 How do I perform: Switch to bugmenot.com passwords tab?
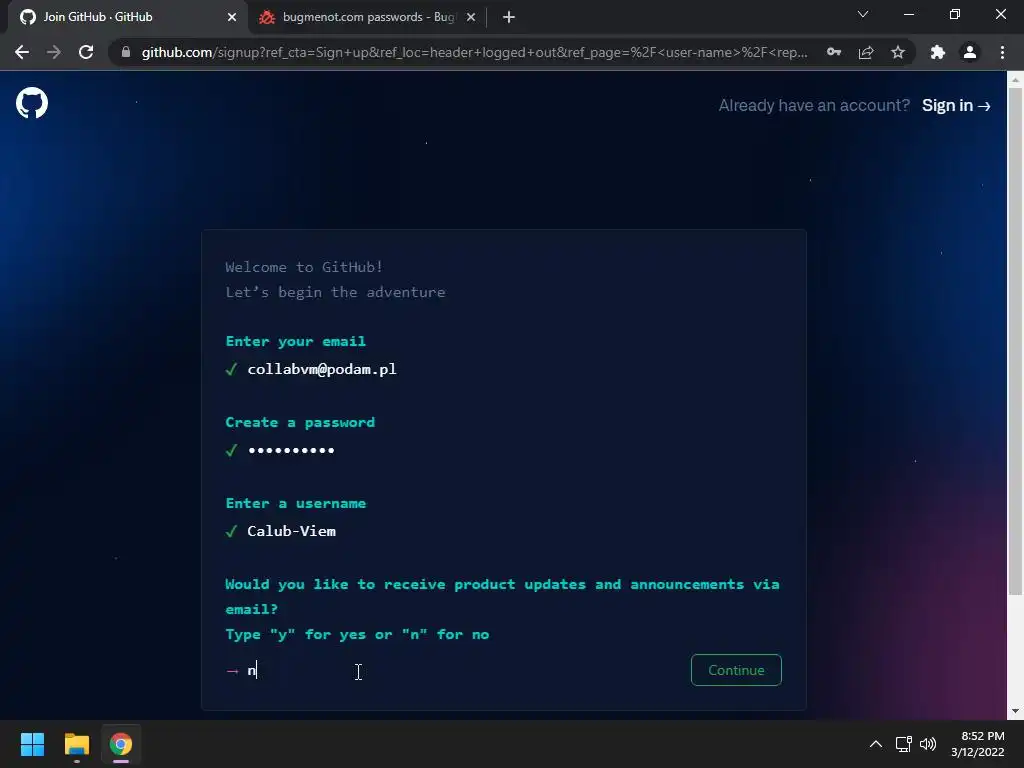pos(367,18)
